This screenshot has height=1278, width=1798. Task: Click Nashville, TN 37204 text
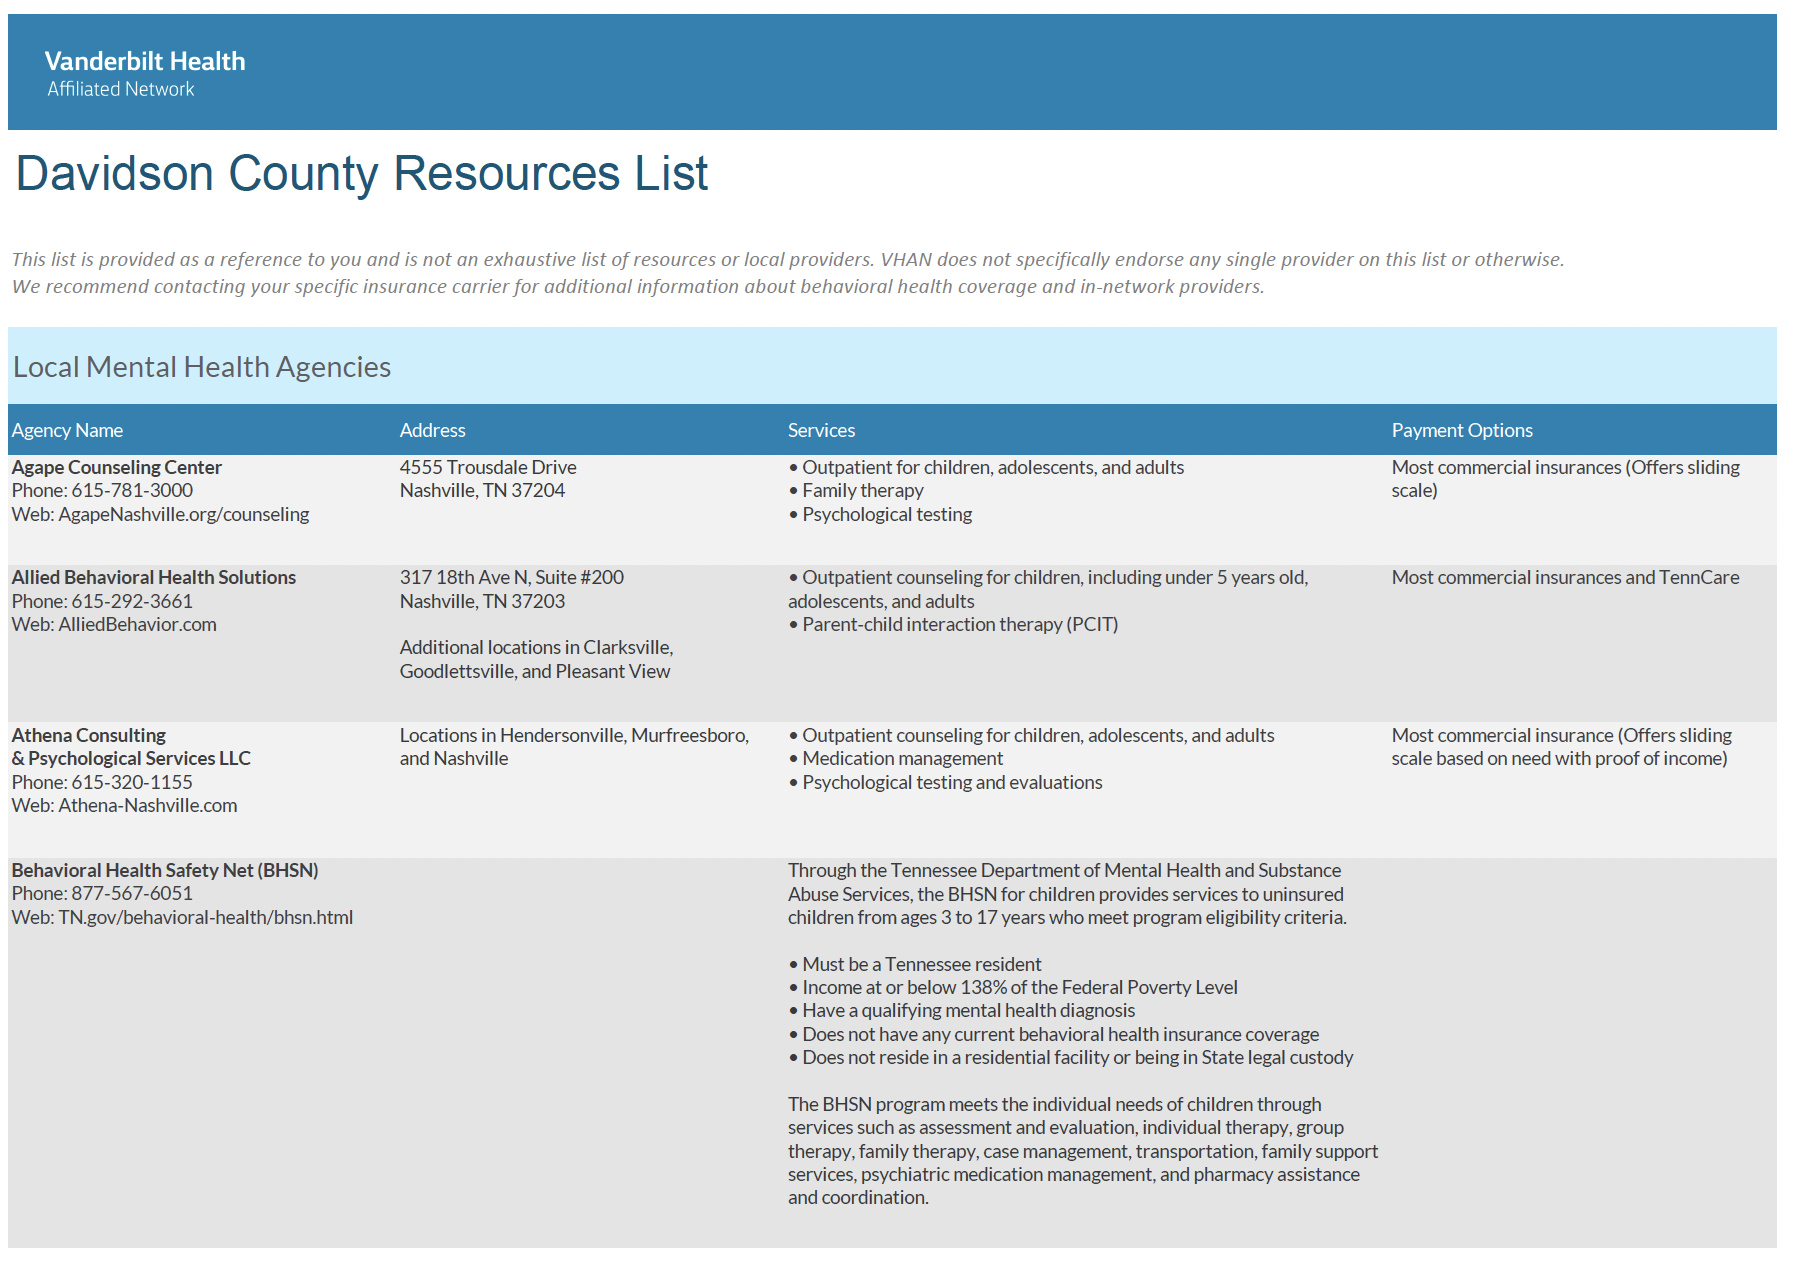pos(482,490)
